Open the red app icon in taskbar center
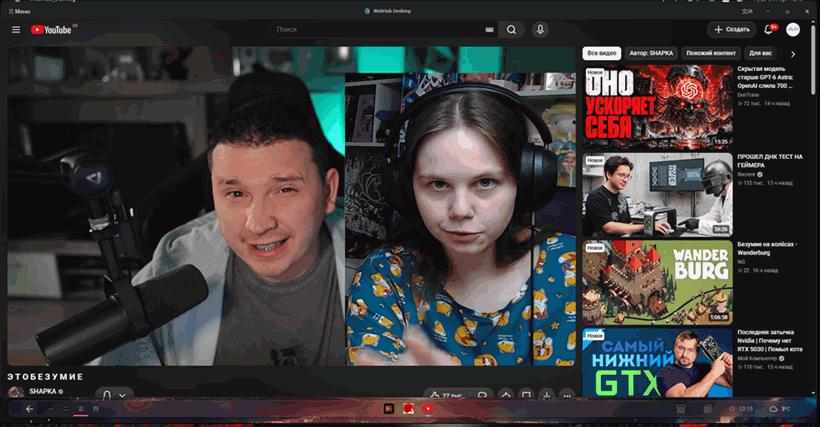820x427 pixels. point(408,409)
